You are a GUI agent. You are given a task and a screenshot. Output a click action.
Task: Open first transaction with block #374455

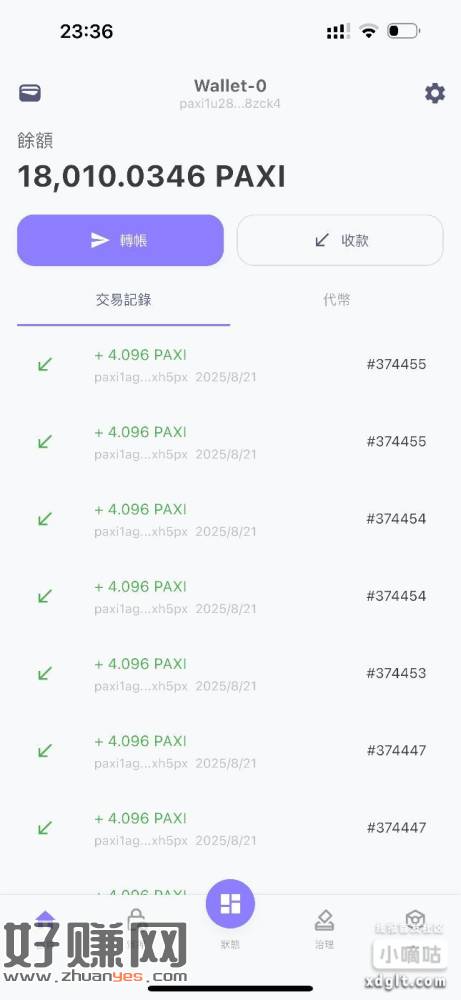point(230,365)
